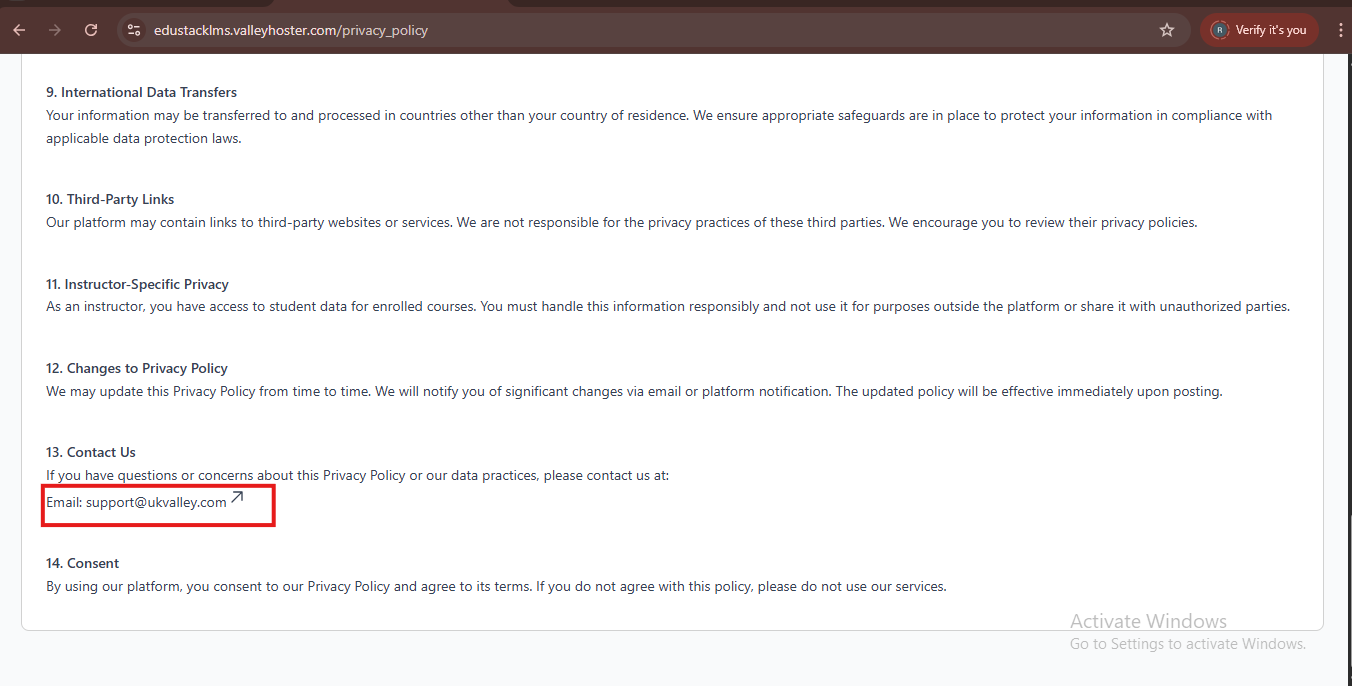Click the external-link arrow after support email

237,497
